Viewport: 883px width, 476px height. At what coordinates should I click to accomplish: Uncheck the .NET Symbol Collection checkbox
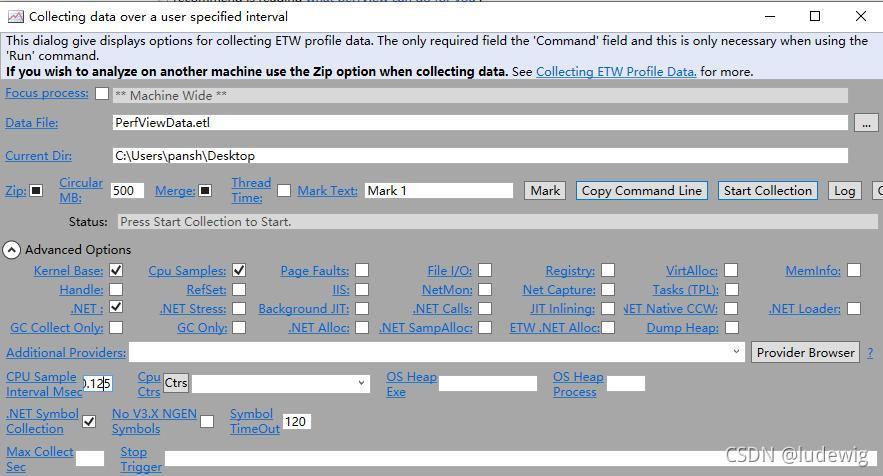tap(89, 421)
